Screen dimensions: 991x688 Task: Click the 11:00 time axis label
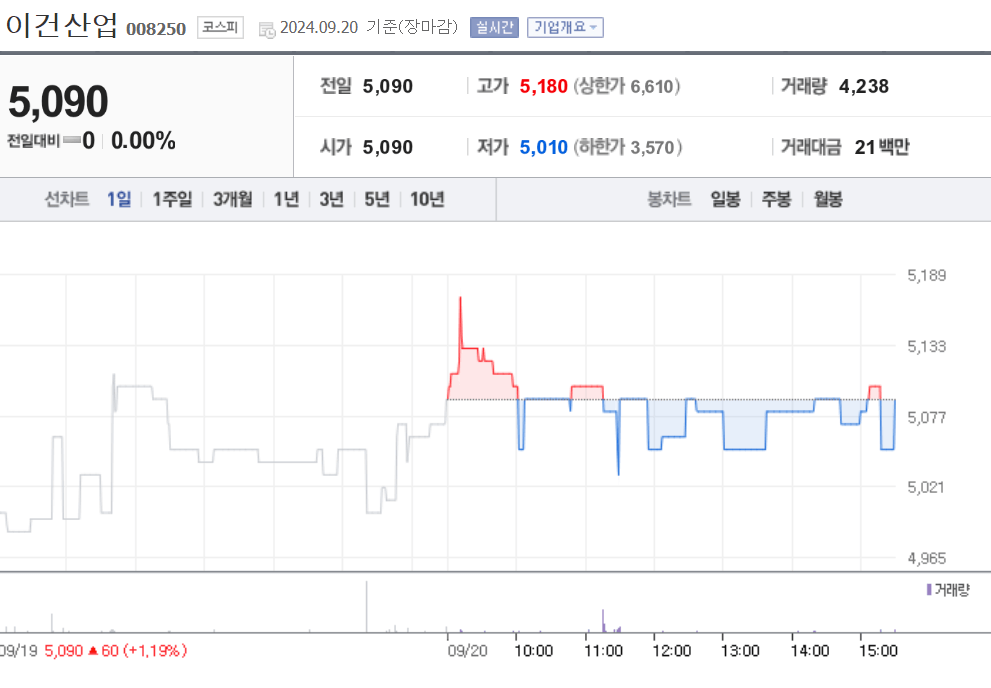tap(603, 651)
